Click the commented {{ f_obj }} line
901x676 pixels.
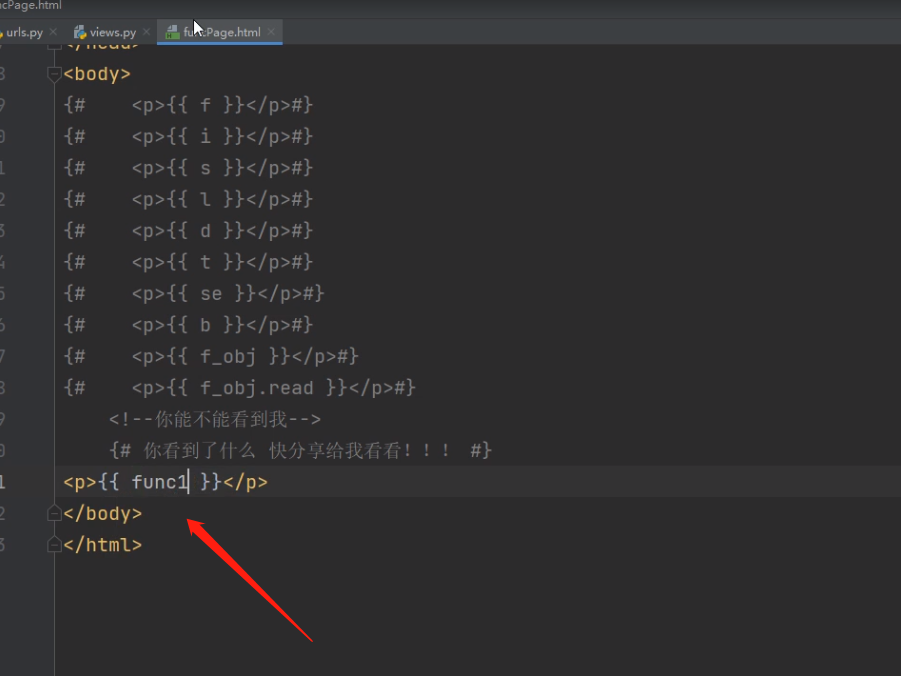211,356
